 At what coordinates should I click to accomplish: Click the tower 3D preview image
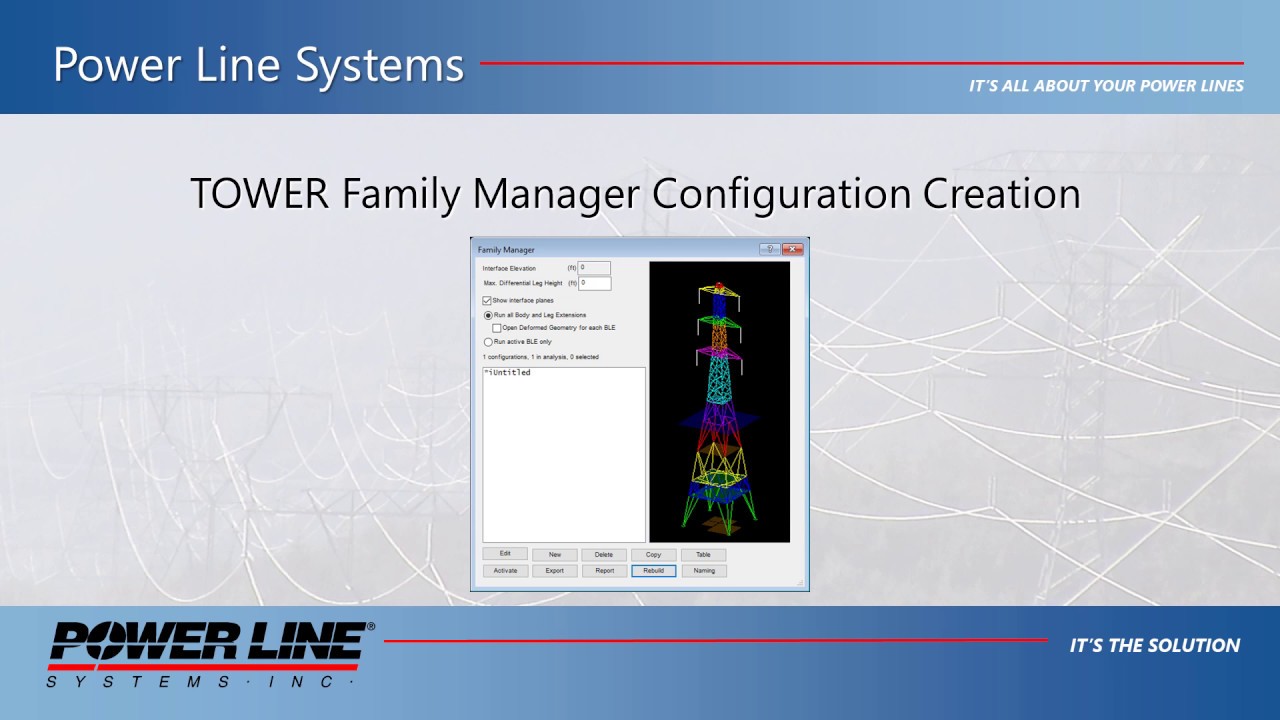click(x=720, y=402)
